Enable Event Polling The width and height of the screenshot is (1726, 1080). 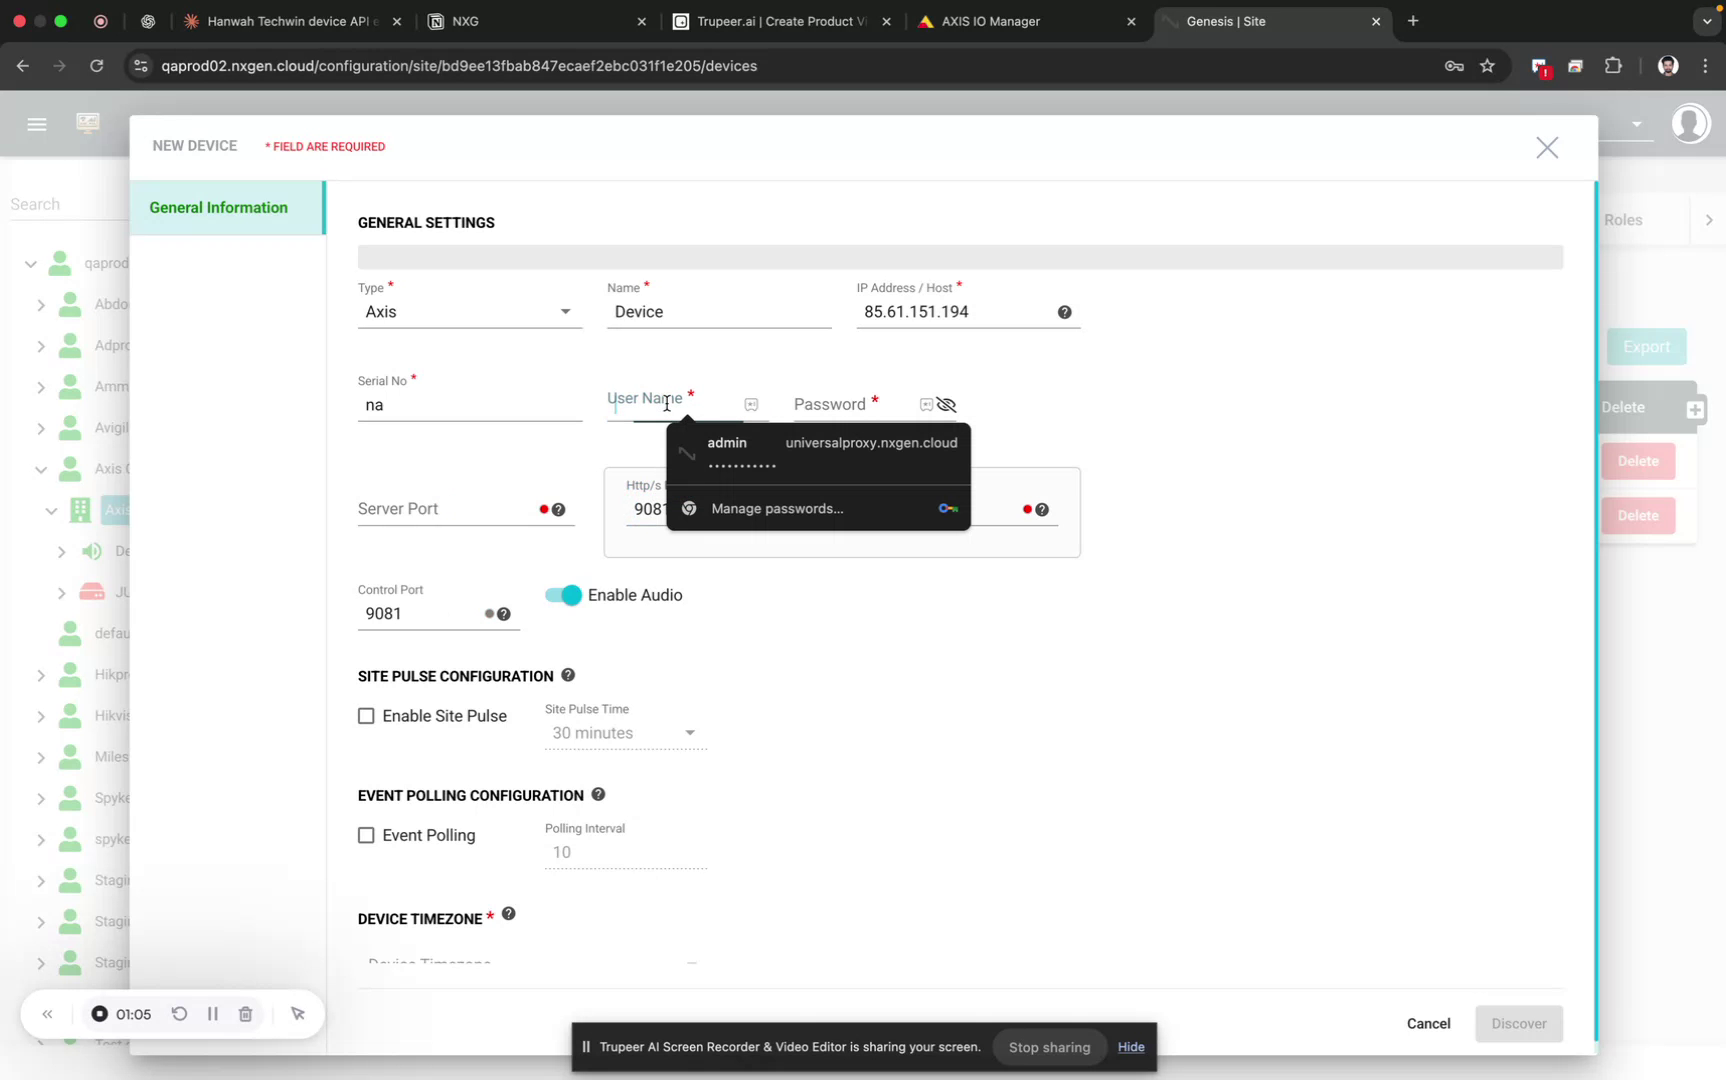pyautogui.click(x=366, y=835)
